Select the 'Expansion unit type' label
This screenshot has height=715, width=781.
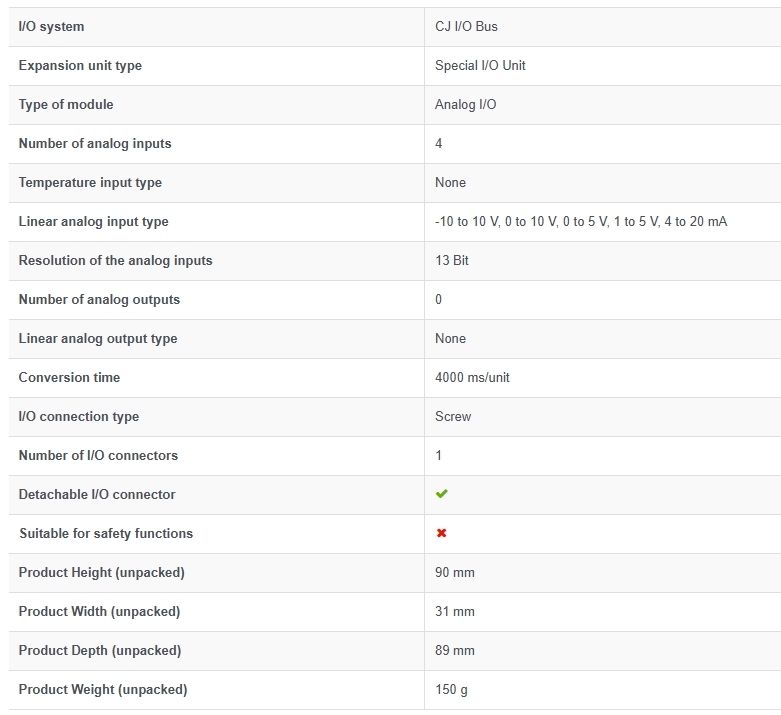coord(80,66)
